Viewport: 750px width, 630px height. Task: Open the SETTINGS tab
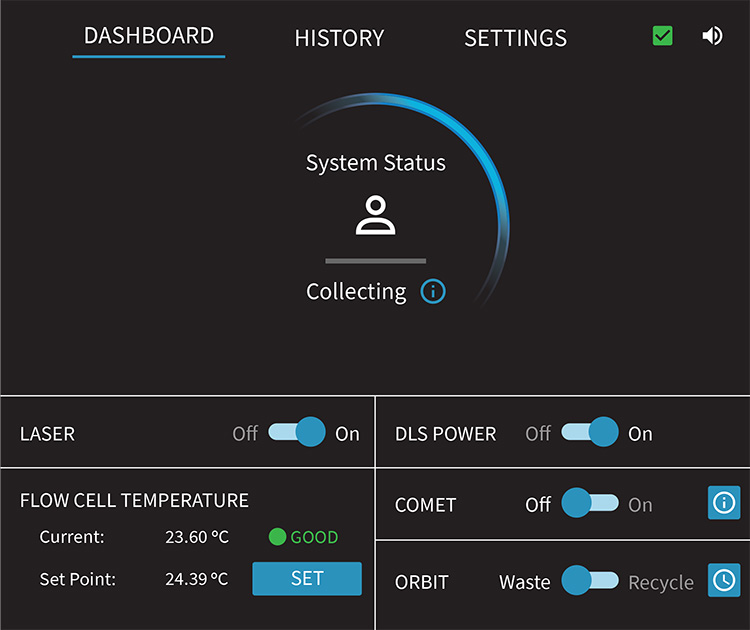tap(515, 38)
